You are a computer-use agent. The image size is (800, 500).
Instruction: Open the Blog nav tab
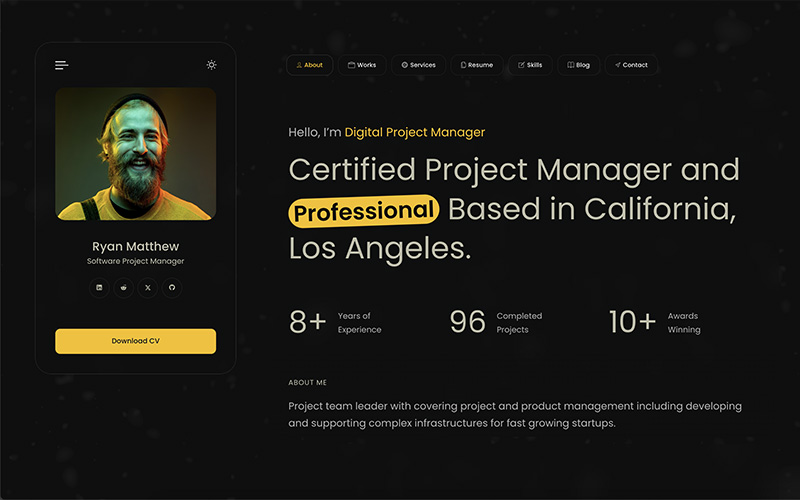click(x=578, y=65)
